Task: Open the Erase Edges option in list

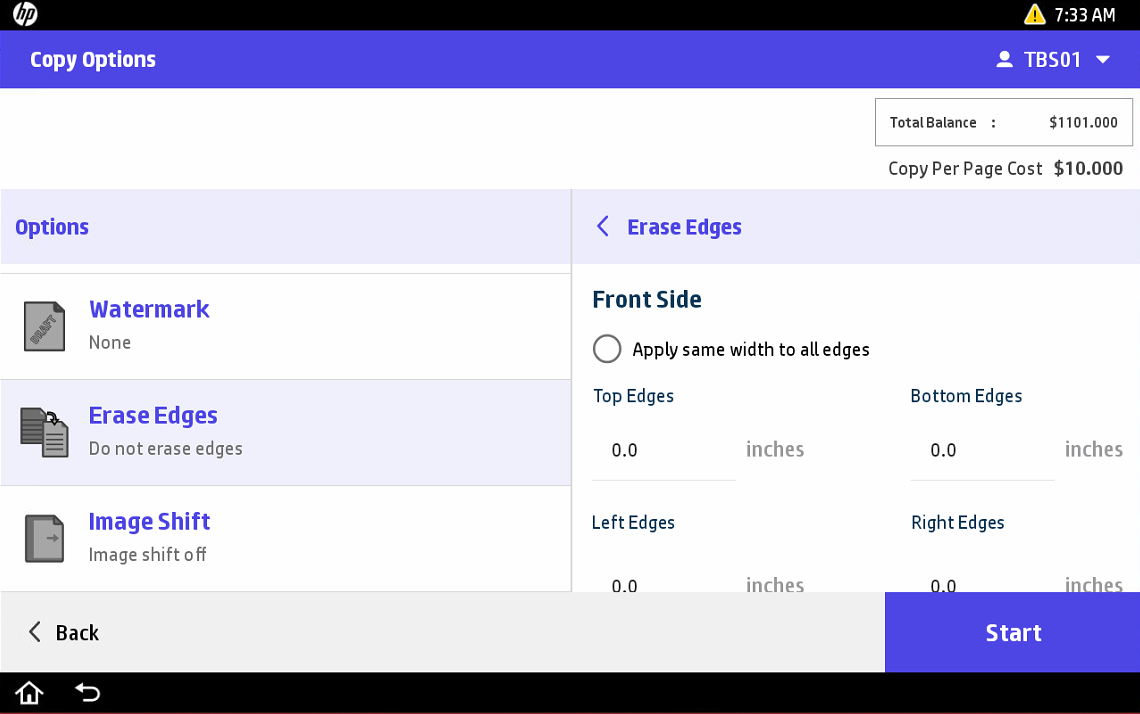Action: coord(153,416)
